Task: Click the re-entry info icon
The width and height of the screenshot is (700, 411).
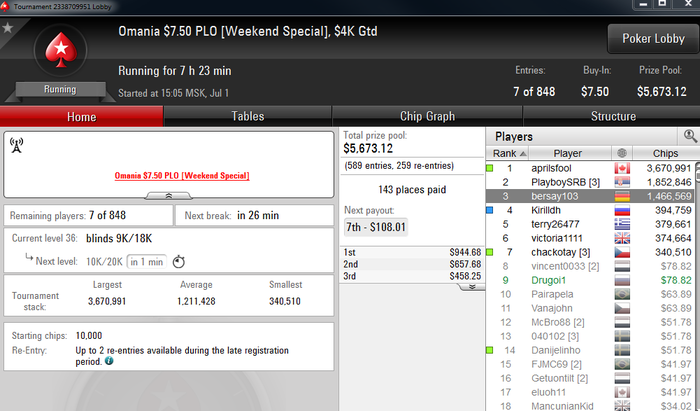Action: point(109,361)
